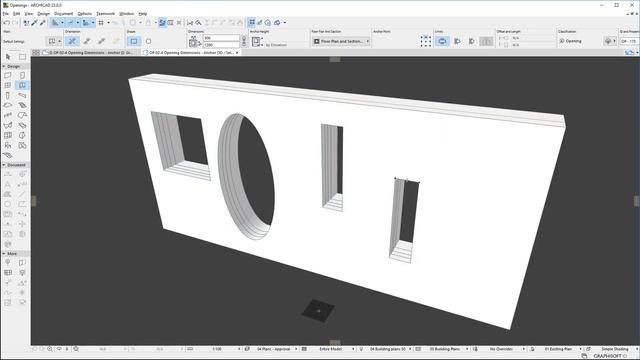Click the Inject Parameters syringe icon
The height and width of the screenshot is (360, 640).
click(x=42, y=23)
